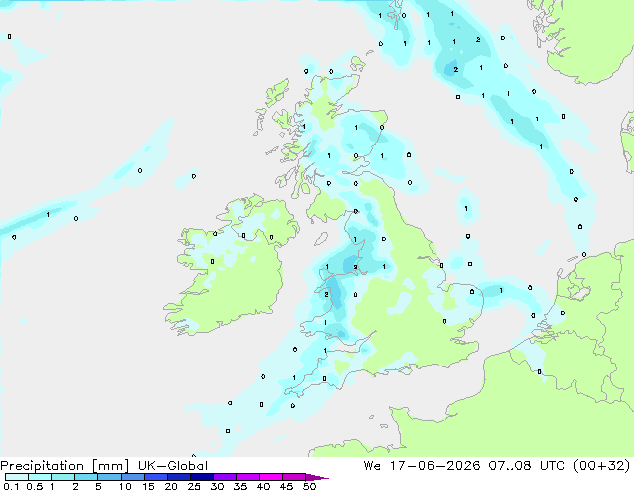This screenshot has width=634, height=490.
Task: Select the 20–25 mm dark blue swatch
Action: (179, 477)
